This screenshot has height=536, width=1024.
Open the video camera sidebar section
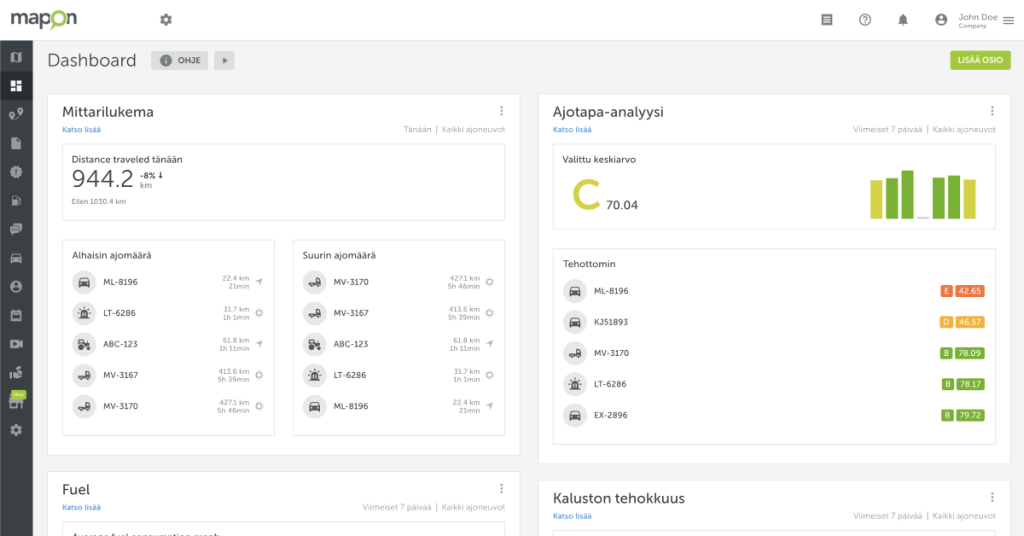[x=16, y=344]
